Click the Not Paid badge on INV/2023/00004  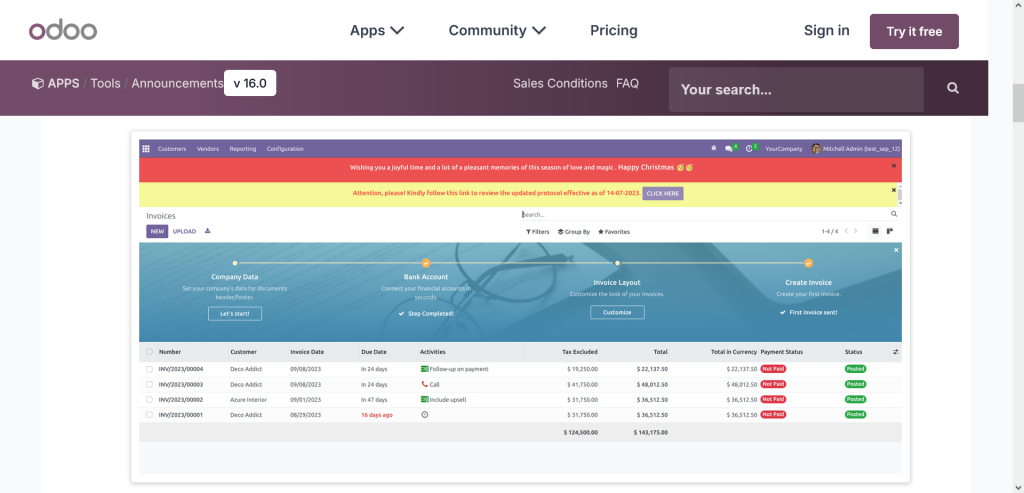click(773, 369)
